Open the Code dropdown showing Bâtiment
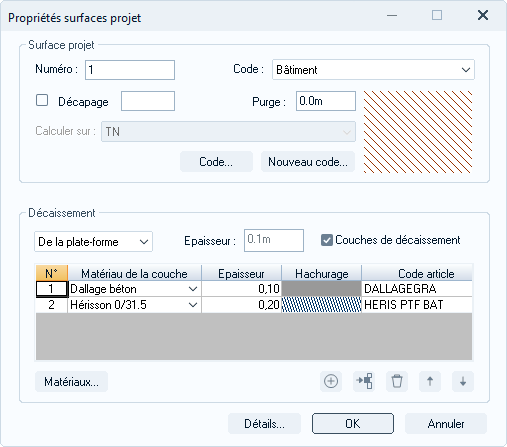Image resolution: width=507 pixels, height=447 pixels. coord(373,70)
